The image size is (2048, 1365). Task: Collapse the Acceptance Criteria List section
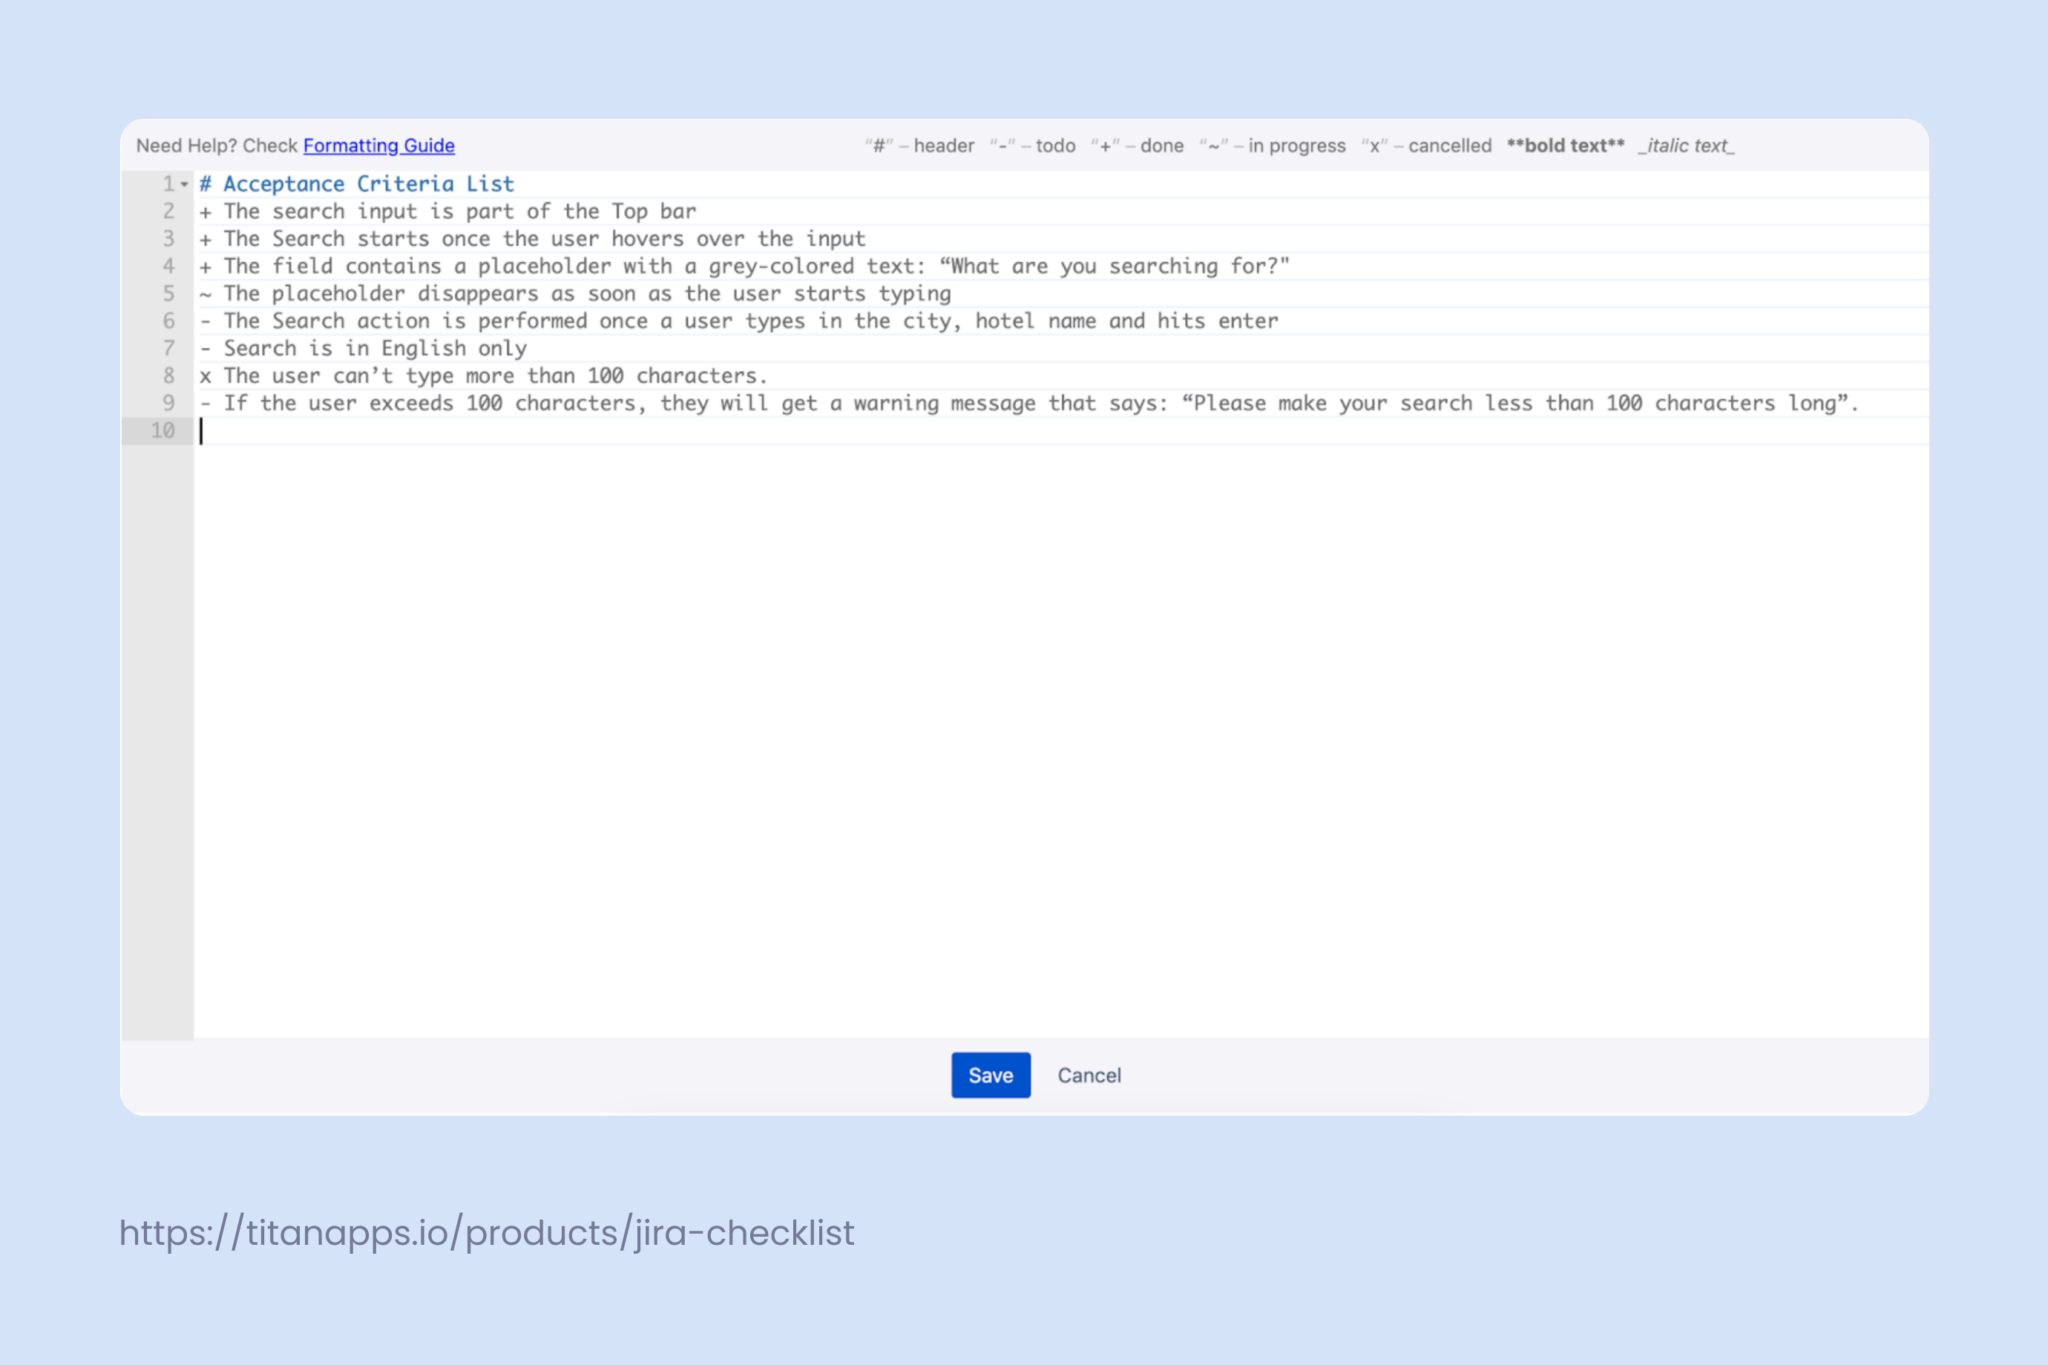(x=183, y=185)
